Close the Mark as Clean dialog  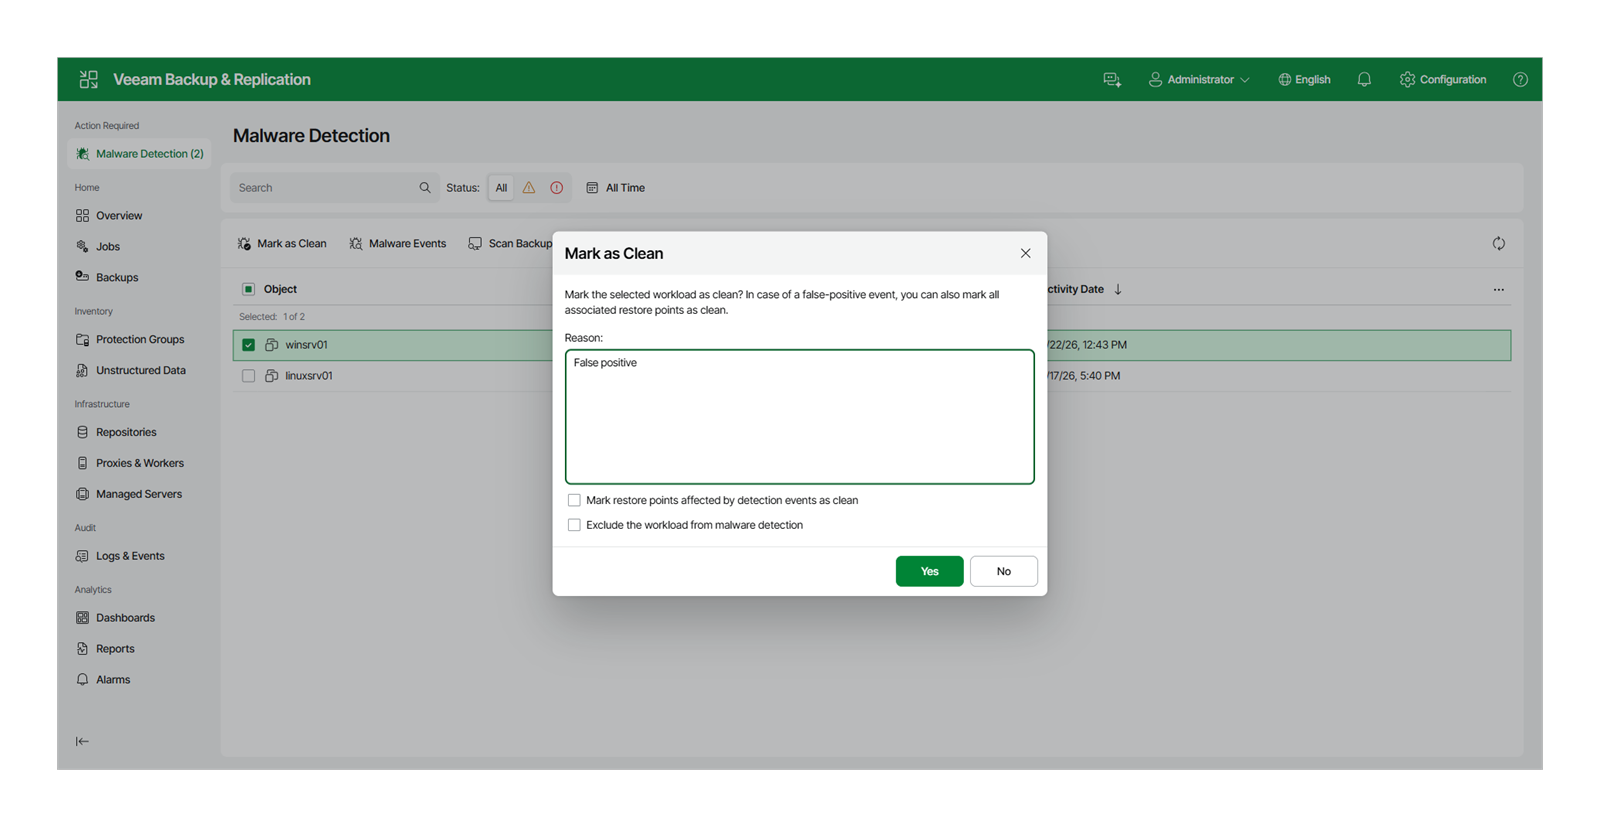coord(1025,254)
